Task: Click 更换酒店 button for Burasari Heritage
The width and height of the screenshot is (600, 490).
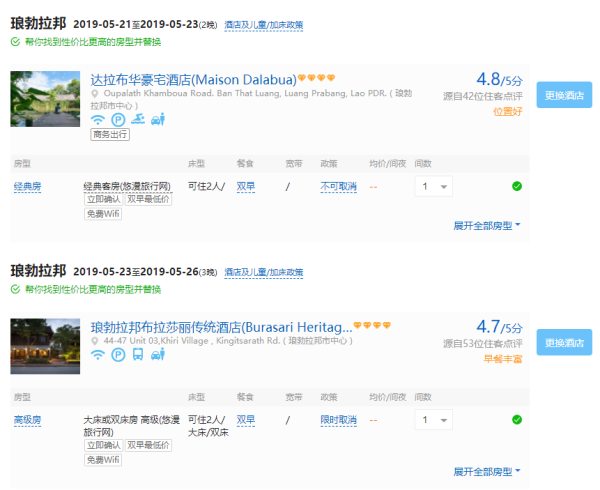Action: (x=564, y=342)
